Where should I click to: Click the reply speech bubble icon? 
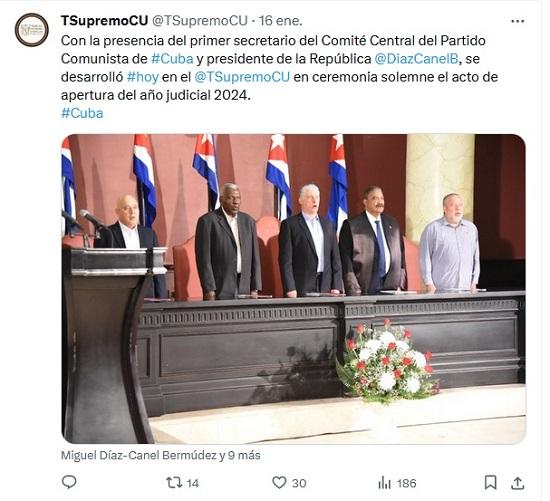(69, 482)
